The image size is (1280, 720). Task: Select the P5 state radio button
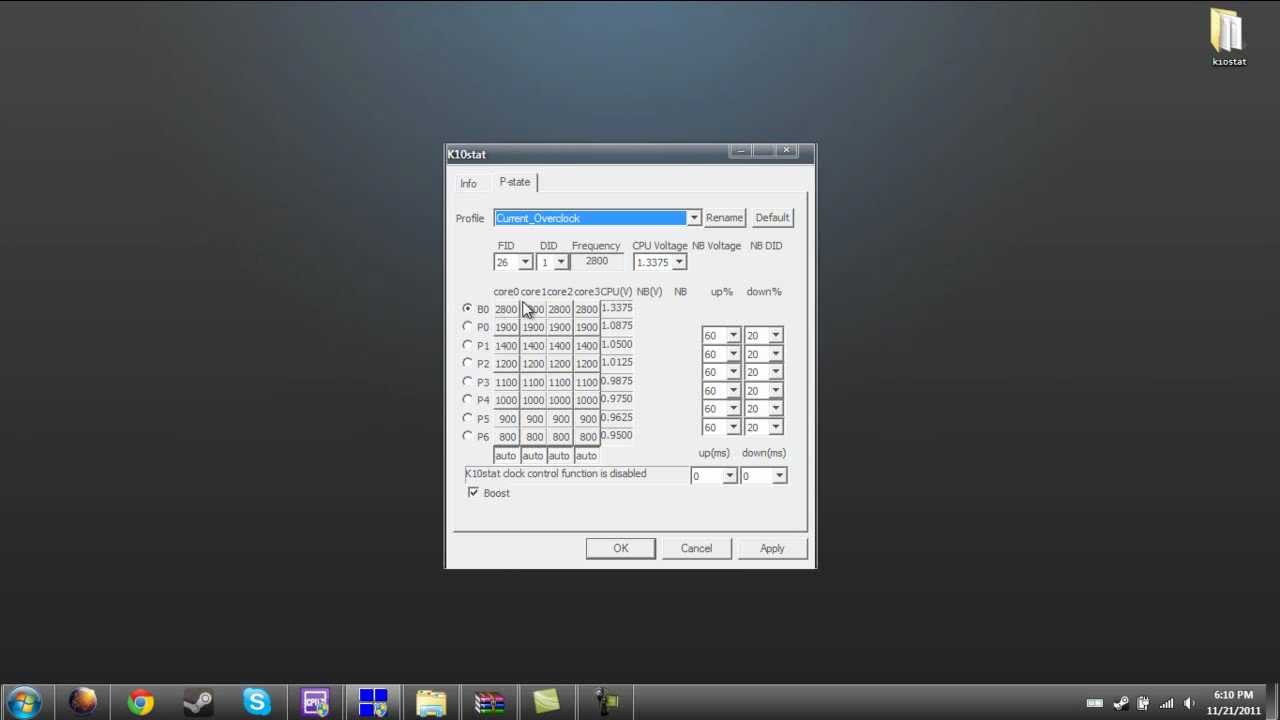point(467,418)
